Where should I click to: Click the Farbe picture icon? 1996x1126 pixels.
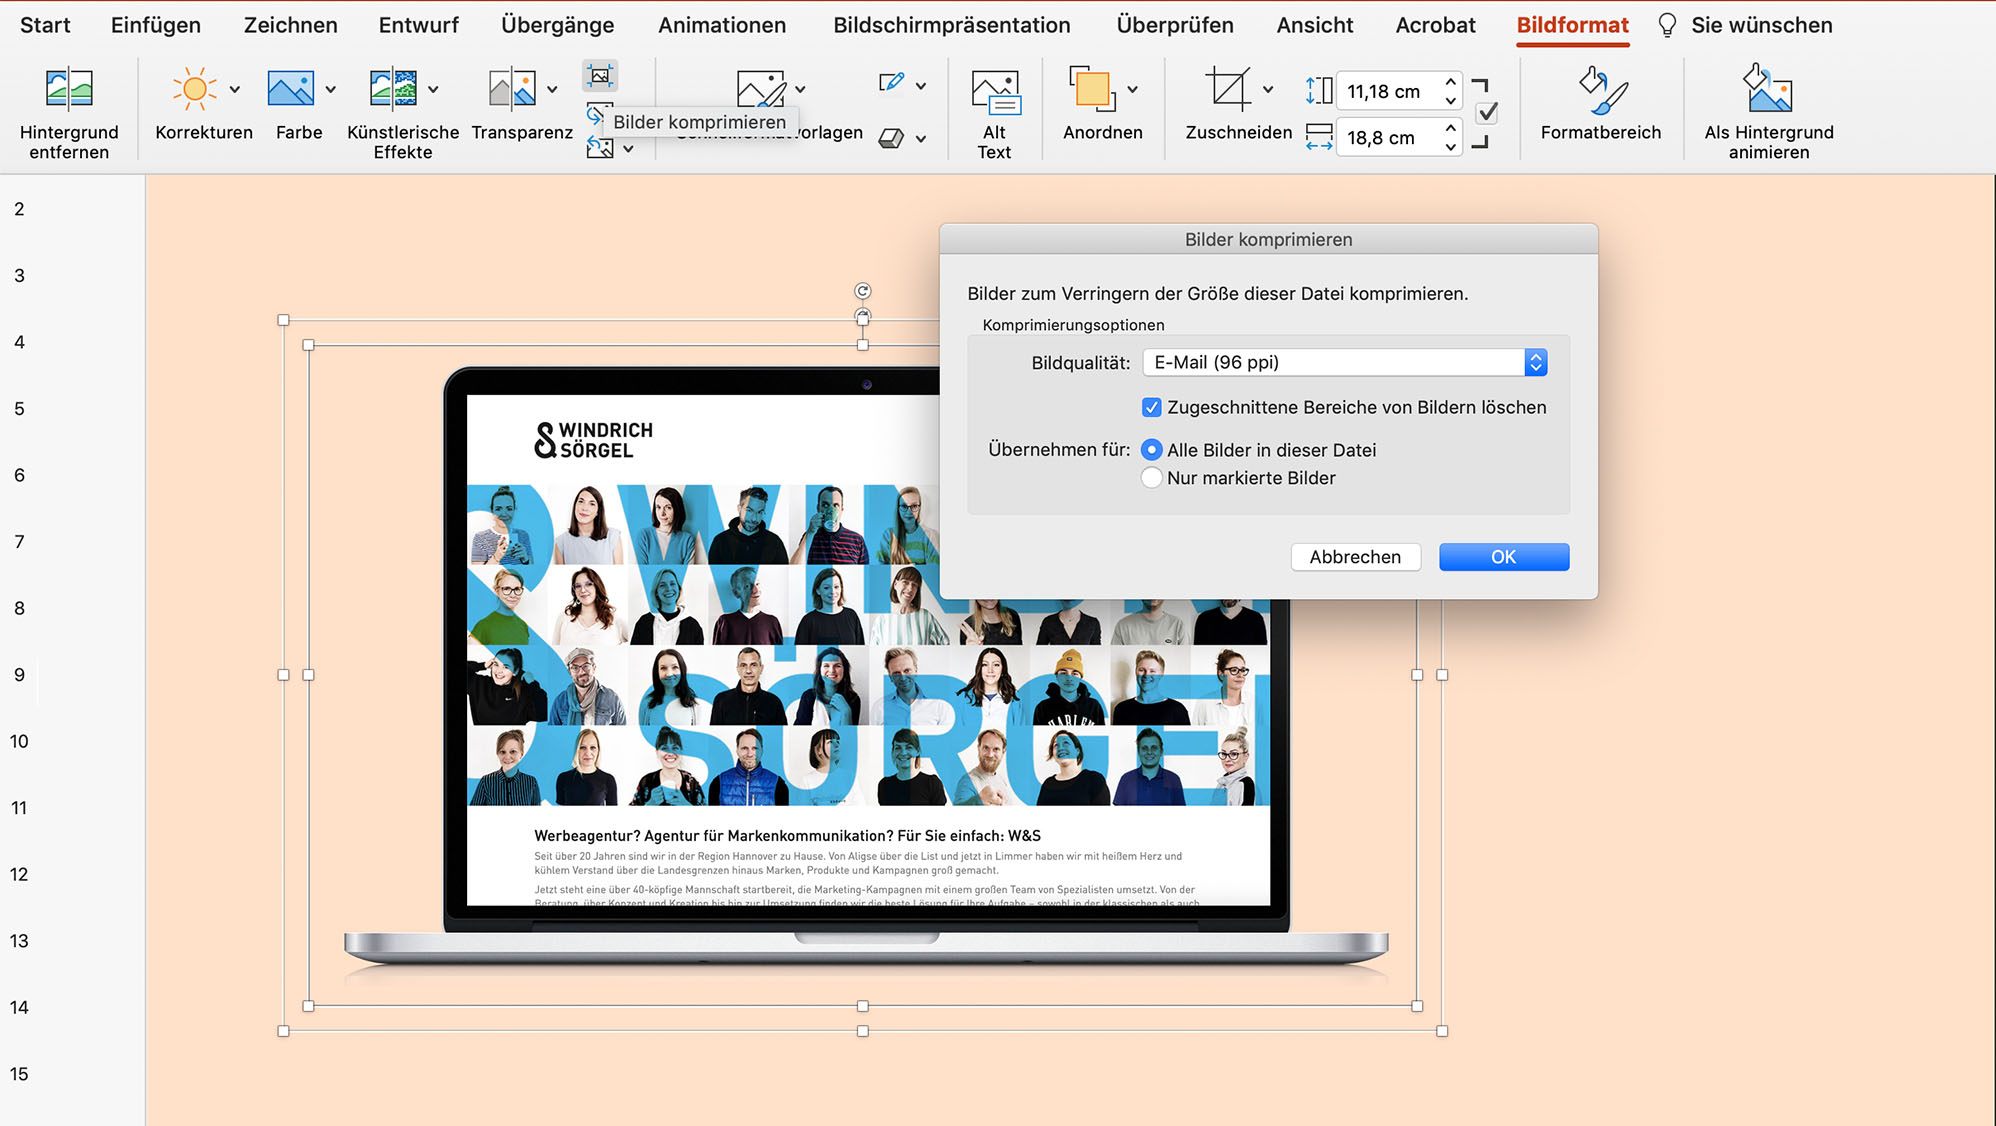coord(290,89)
